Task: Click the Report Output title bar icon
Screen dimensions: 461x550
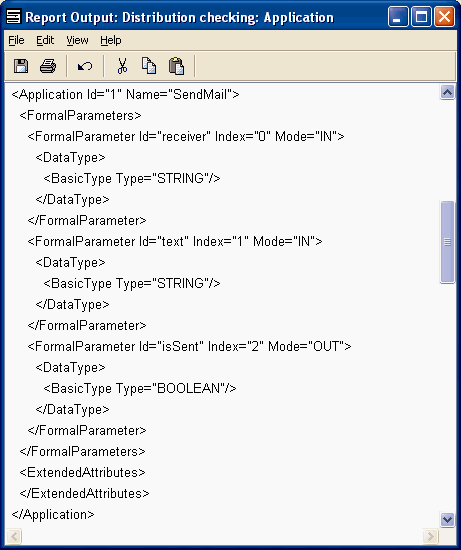Action: pyautogui.click(x=14, y=16)
